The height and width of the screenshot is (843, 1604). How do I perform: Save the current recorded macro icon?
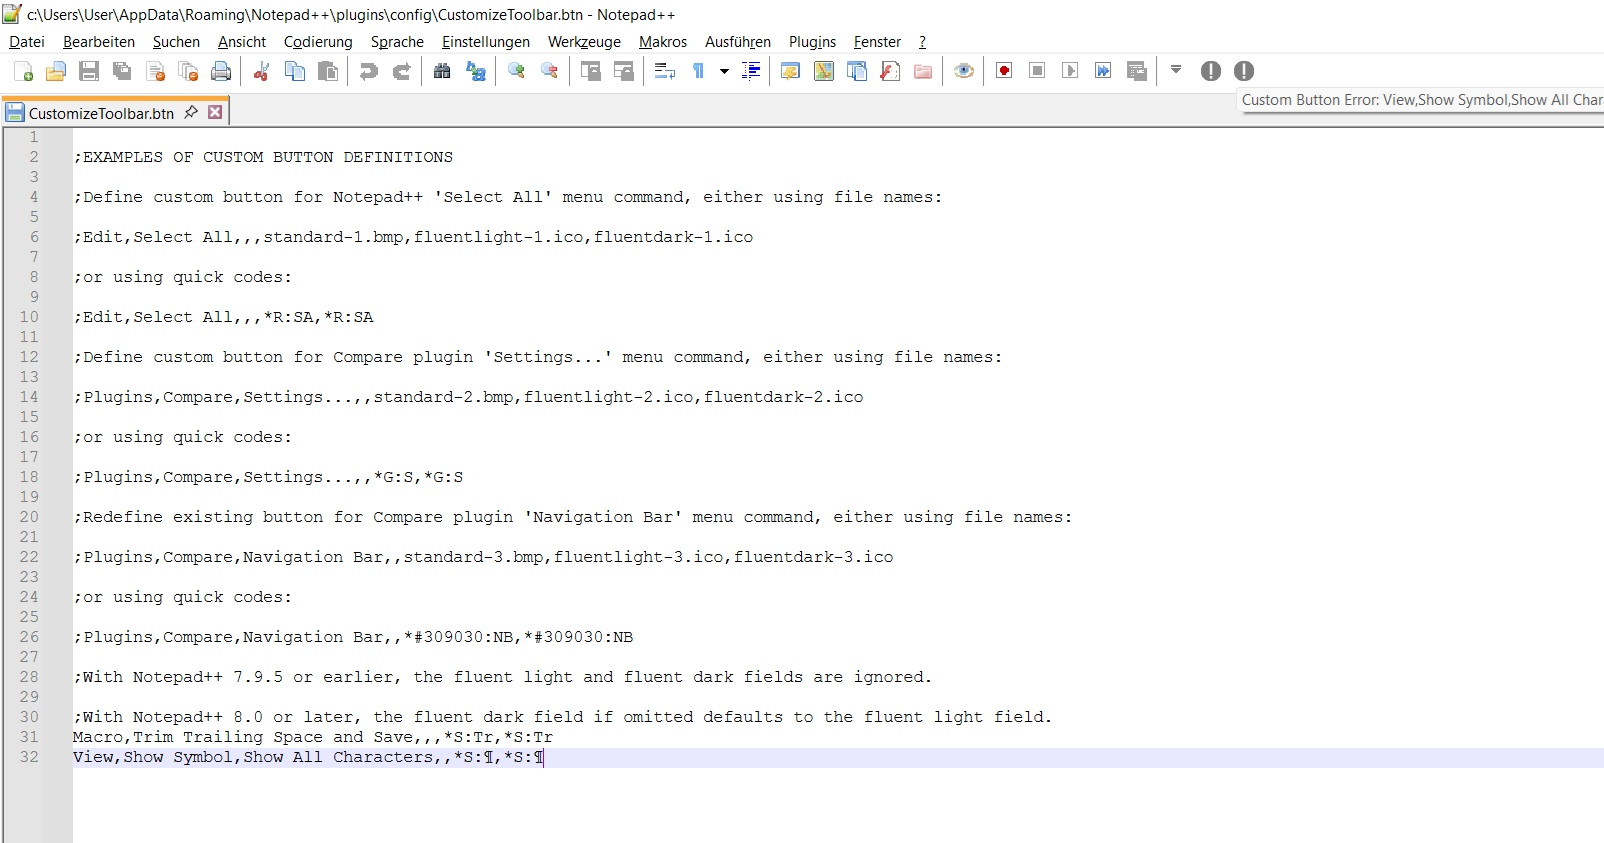1136,71
